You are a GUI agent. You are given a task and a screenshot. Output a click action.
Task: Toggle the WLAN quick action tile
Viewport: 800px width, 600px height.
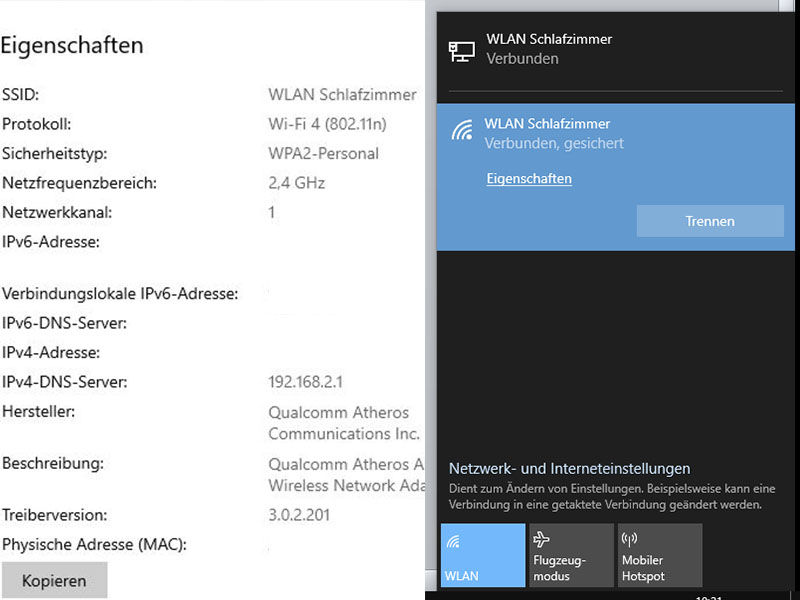pos(483,555)
